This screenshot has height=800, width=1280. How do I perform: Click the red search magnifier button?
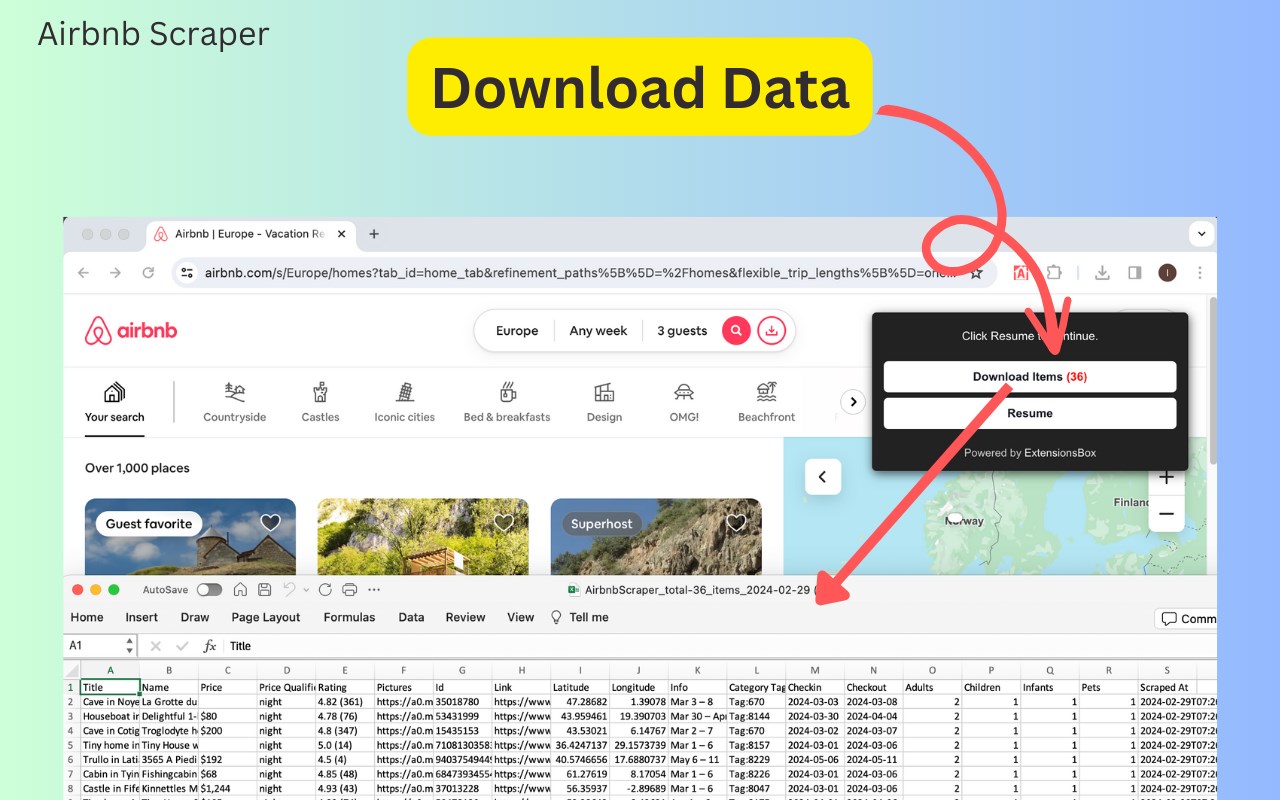736,331
